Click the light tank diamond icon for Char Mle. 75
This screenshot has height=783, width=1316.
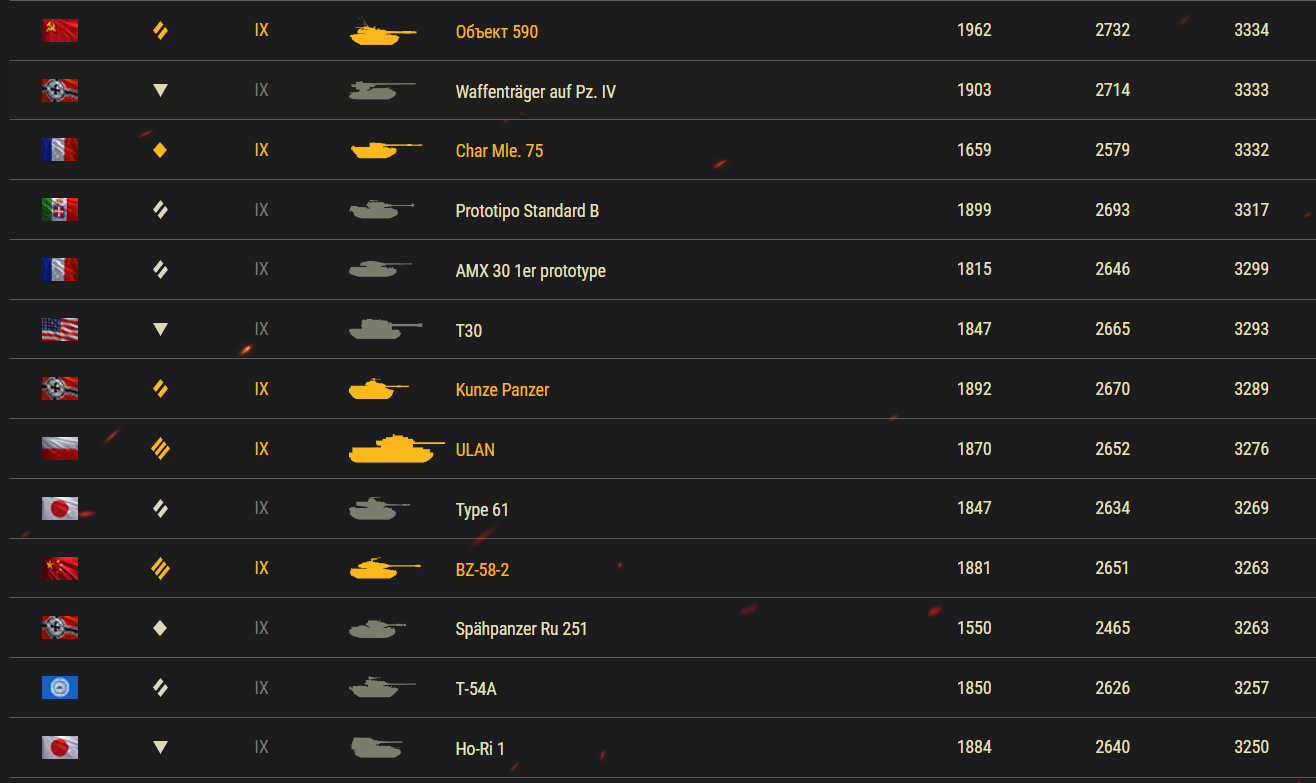160,150
